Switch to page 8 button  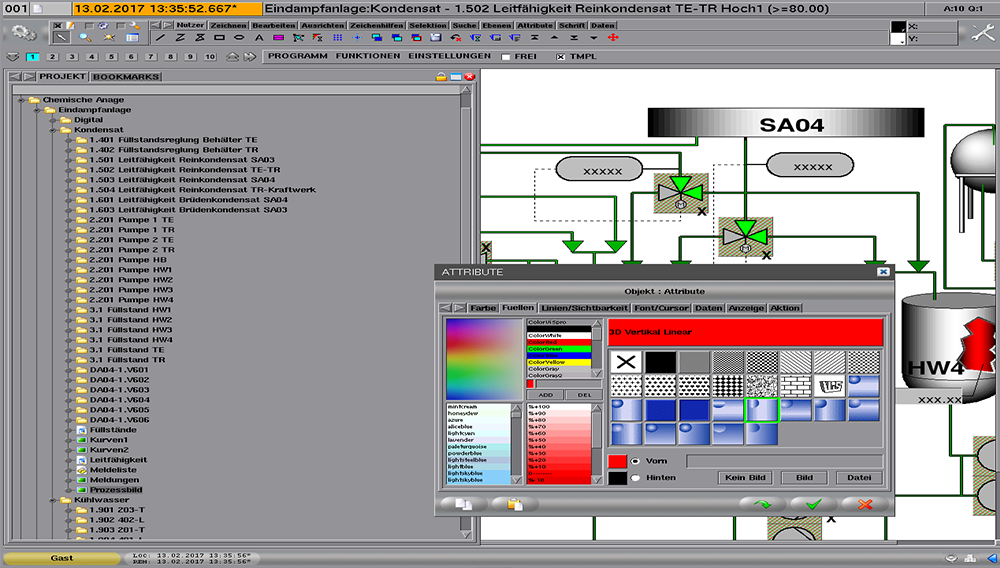point(171,57)
